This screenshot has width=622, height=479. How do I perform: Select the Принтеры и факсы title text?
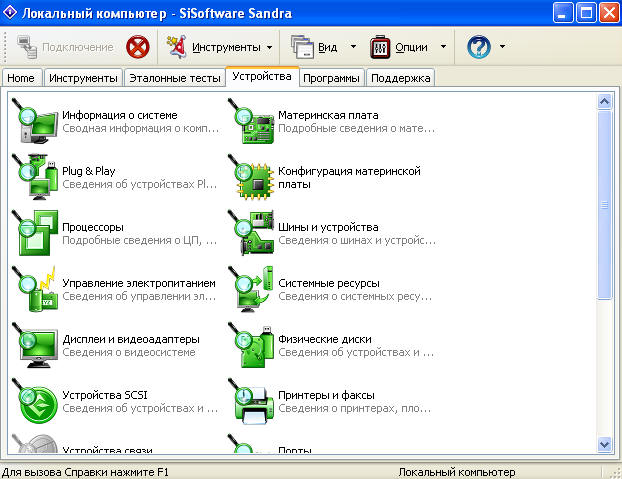click(326, 395)
